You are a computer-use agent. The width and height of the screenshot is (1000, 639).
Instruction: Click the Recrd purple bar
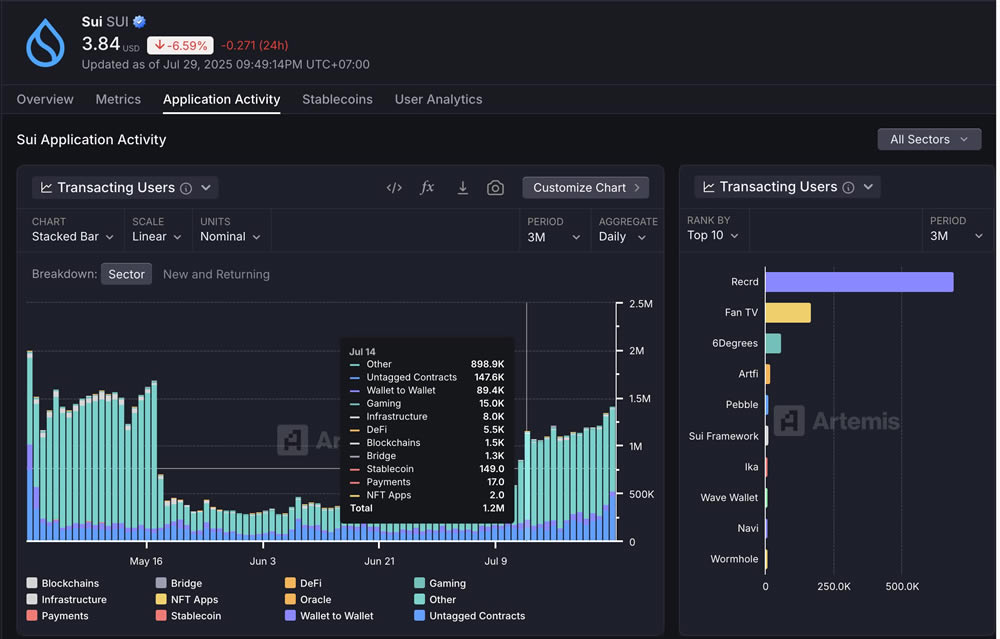coord(858,282)
